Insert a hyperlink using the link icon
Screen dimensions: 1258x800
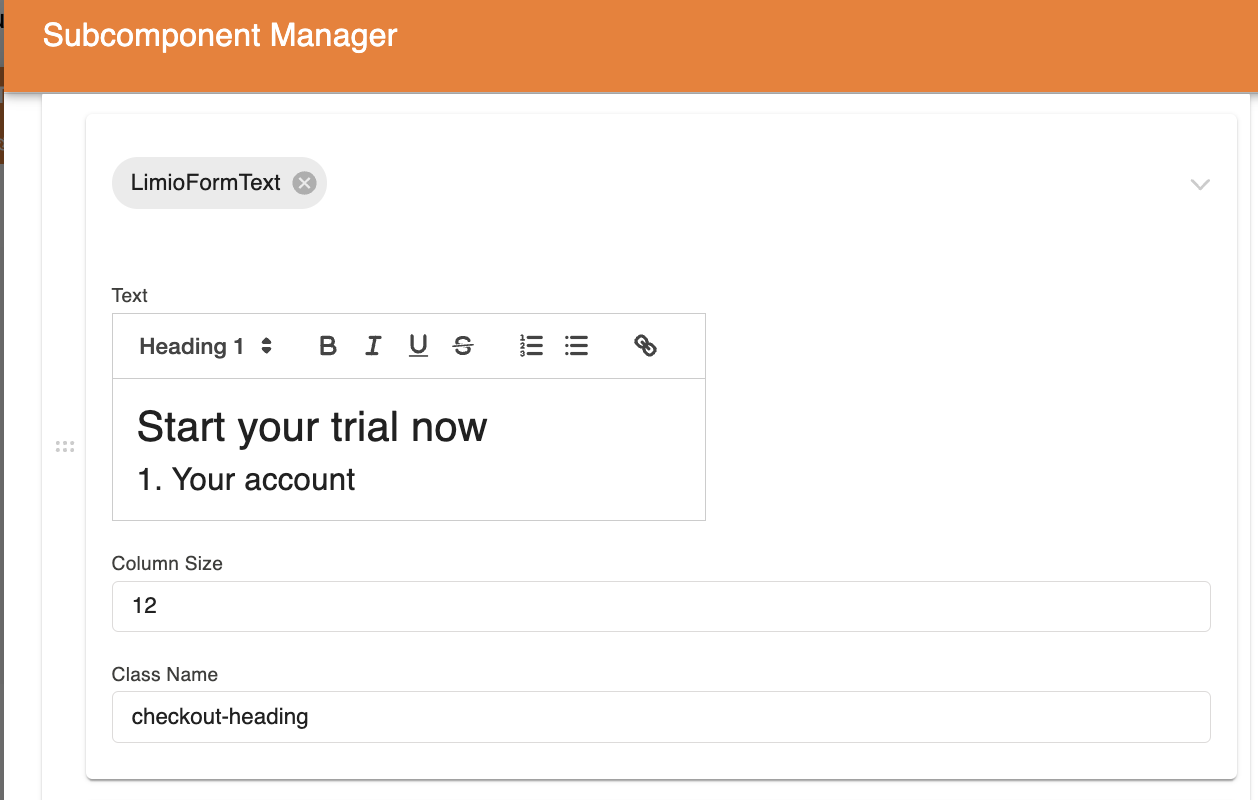[645, 345]
